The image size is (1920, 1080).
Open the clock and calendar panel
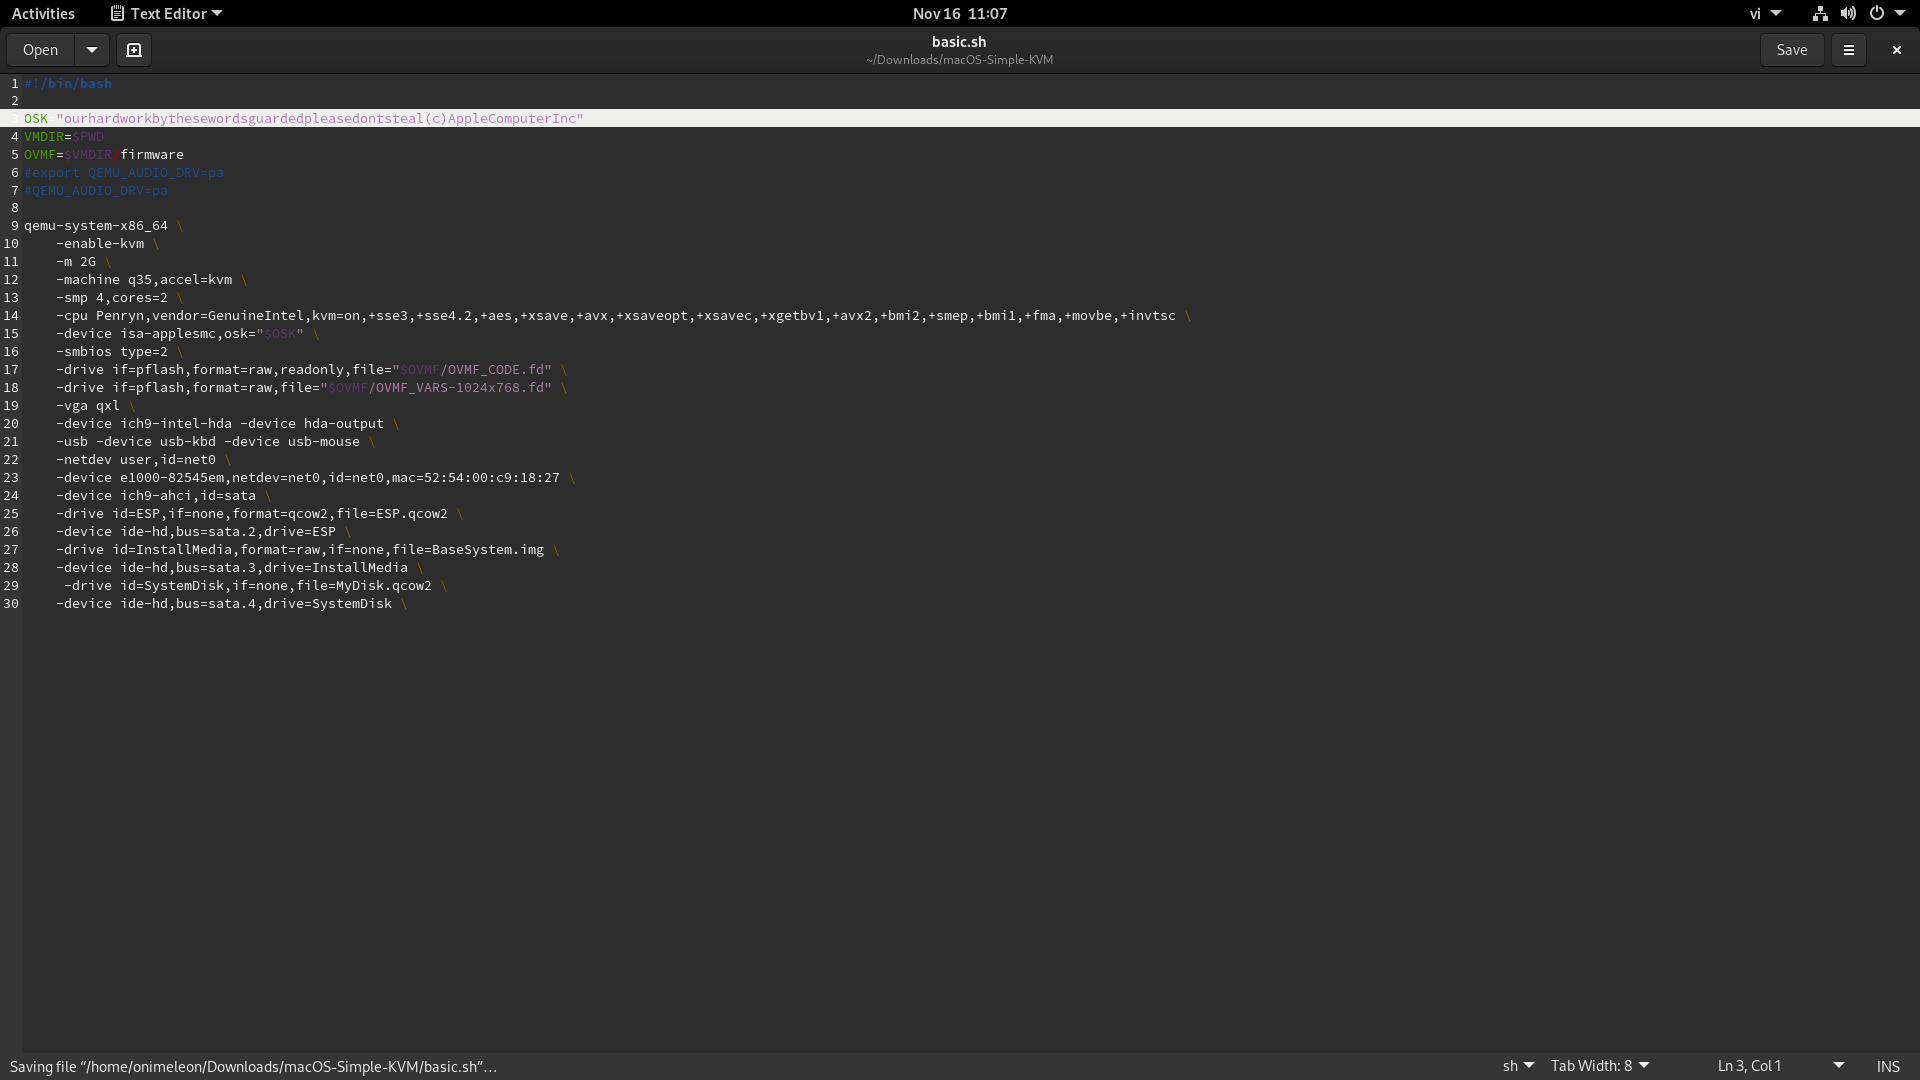tap(959, 14)
